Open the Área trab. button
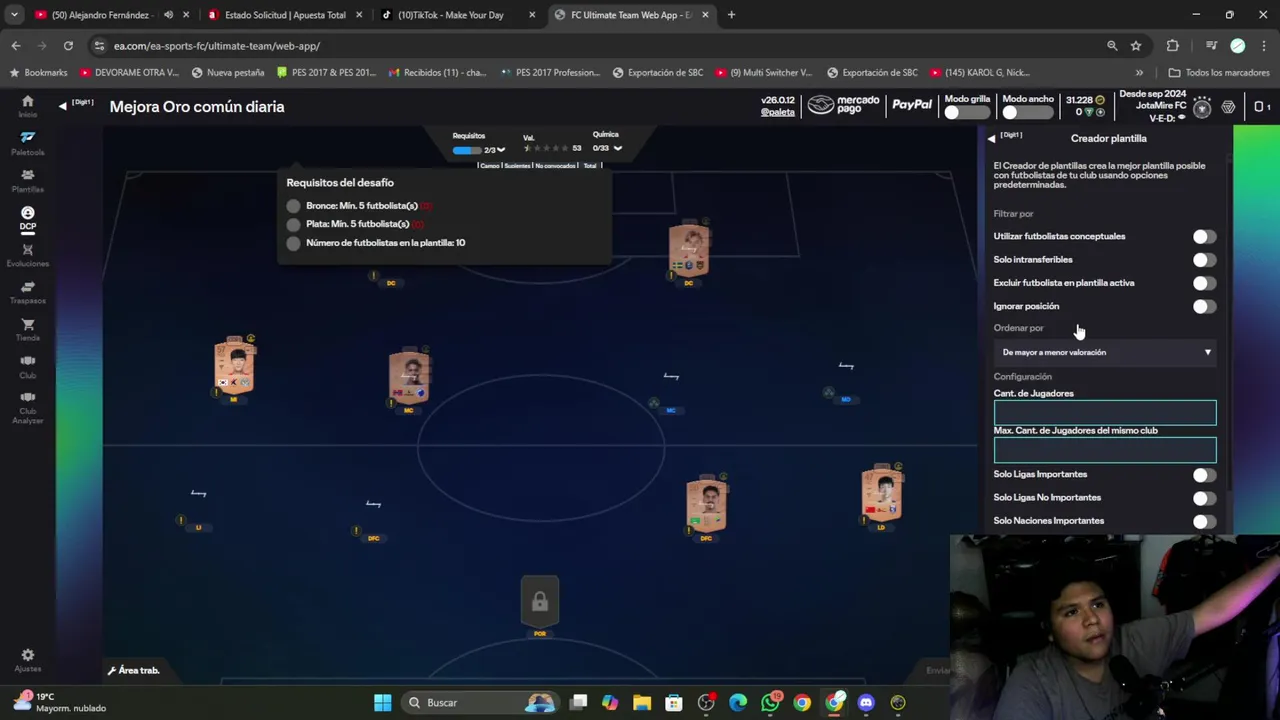The width and height of the screenshot is (1280, 720). click(x=134, y=670)
